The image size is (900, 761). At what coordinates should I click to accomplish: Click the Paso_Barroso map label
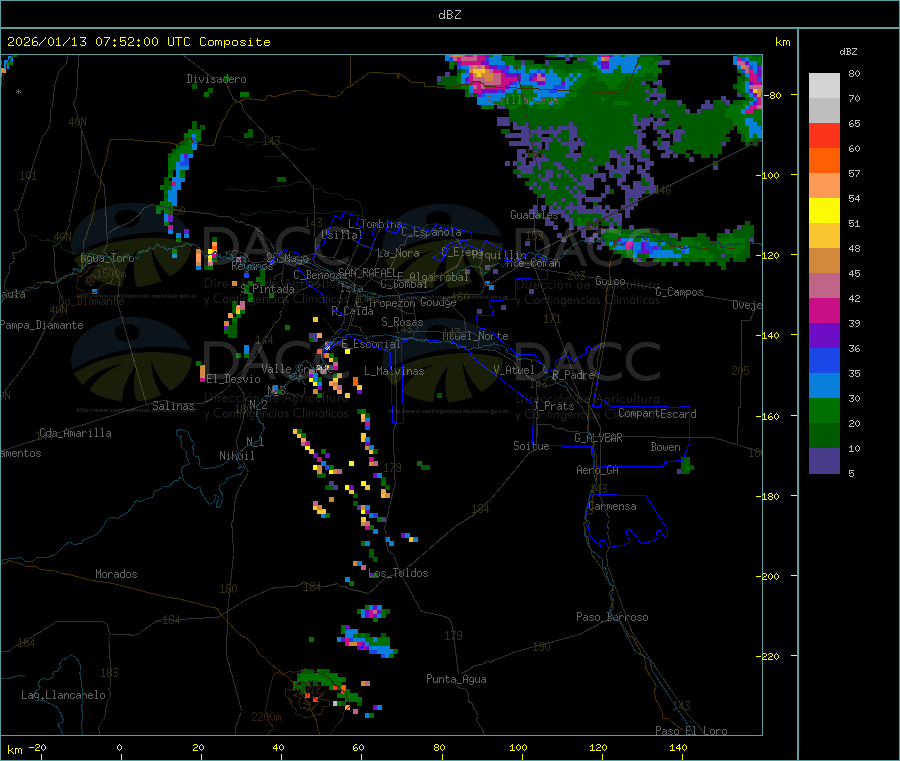point(612,617)
